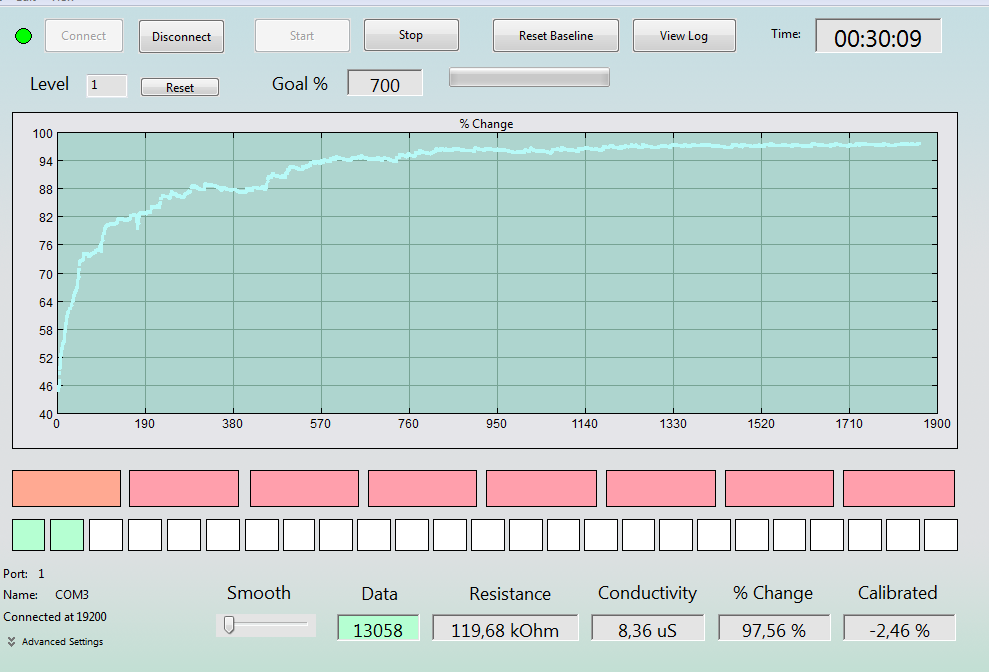This screenshot has height=672, width=989.
Task: Click the Calibrated value -2,46 %
Action: (899, 630)
